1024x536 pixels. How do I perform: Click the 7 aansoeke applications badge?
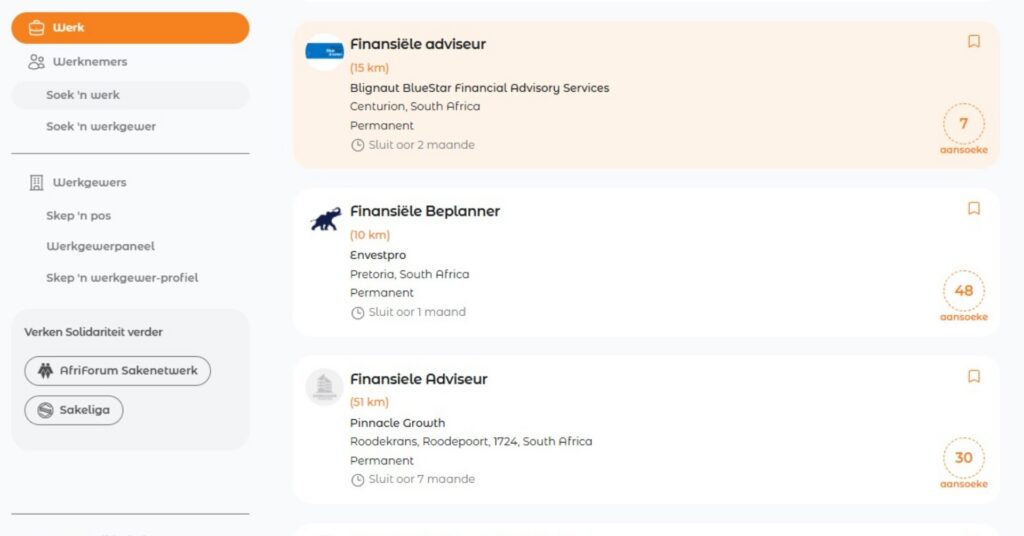pyautogui.click(x=963, y=129)
